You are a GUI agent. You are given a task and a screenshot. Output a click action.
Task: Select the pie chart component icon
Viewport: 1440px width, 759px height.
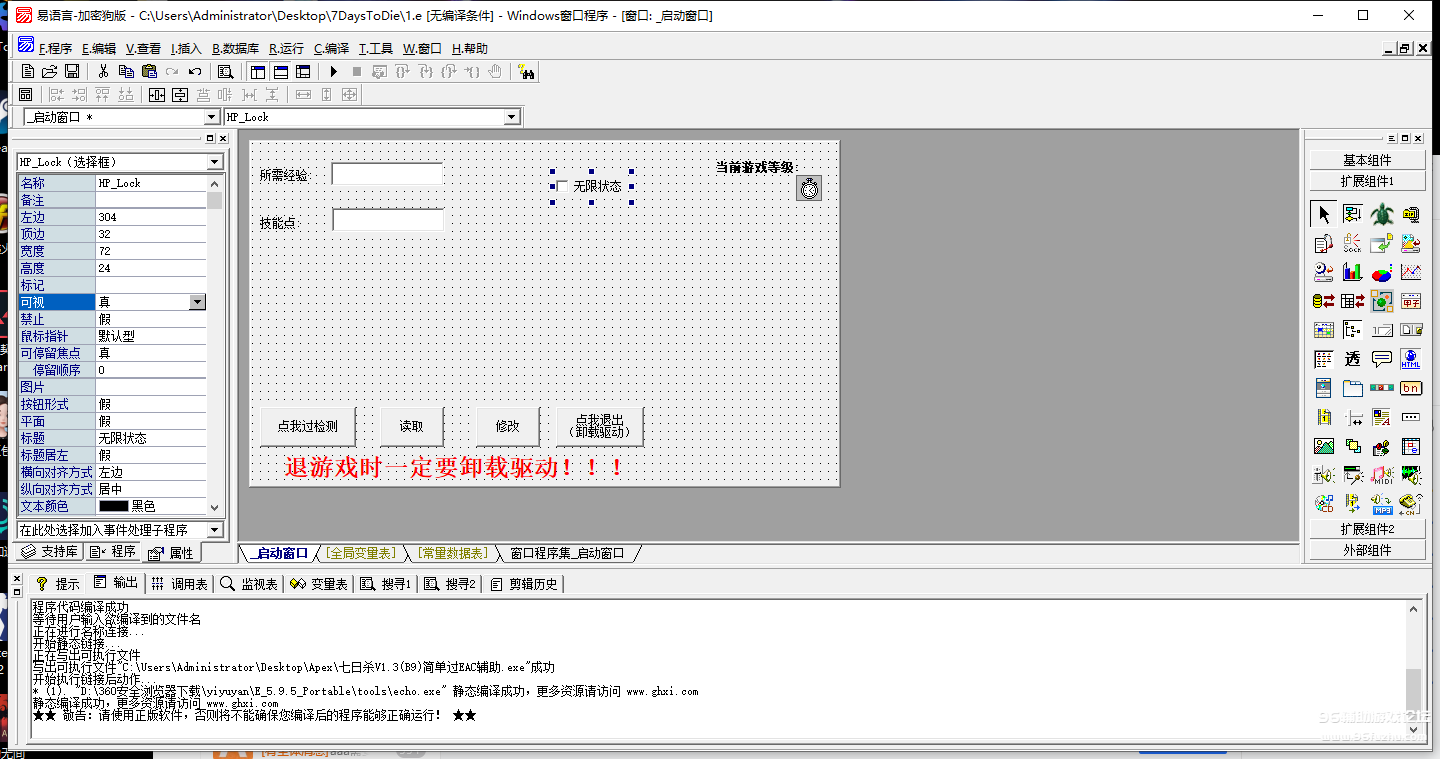pyautogui.click(x=1381, y=274)
